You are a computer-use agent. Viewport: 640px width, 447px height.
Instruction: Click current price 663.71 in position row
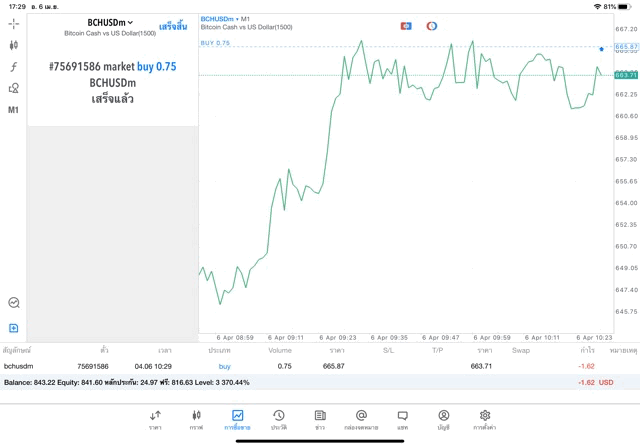[481, 366]
